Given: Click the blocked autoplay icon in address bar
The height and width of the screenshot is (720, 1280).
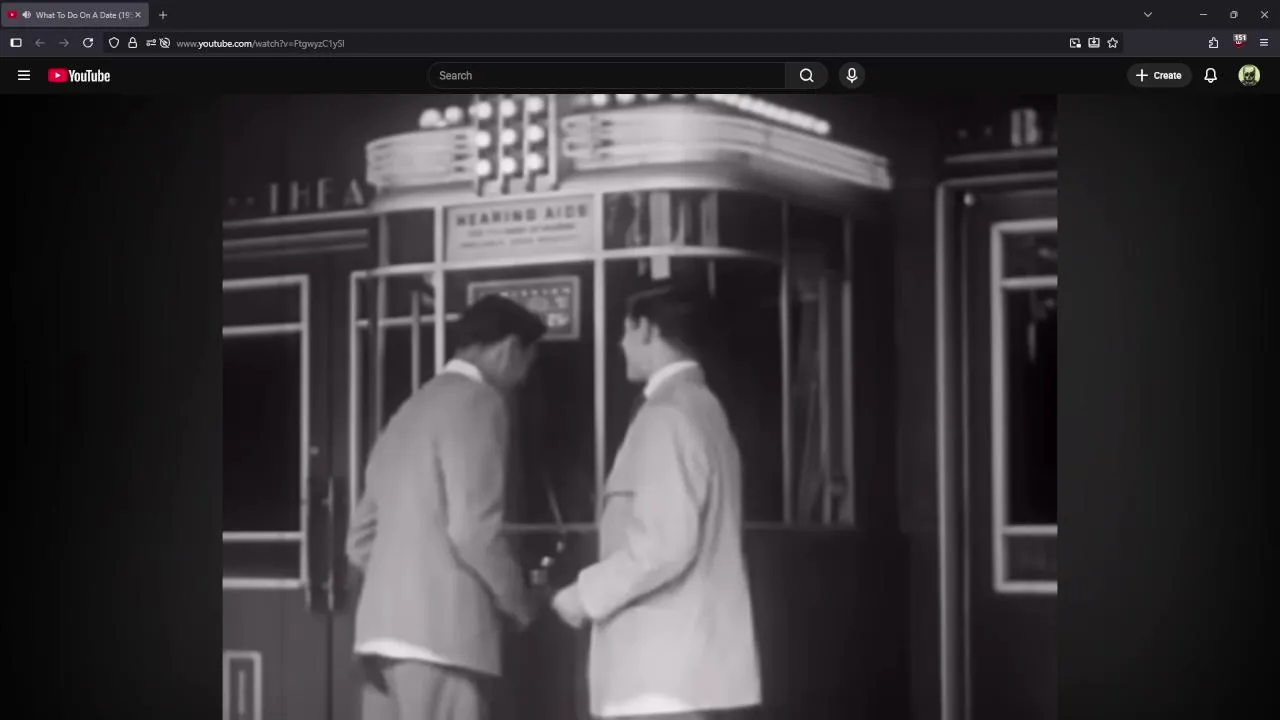Looking at the screenshot, I should tap(165, 43).
